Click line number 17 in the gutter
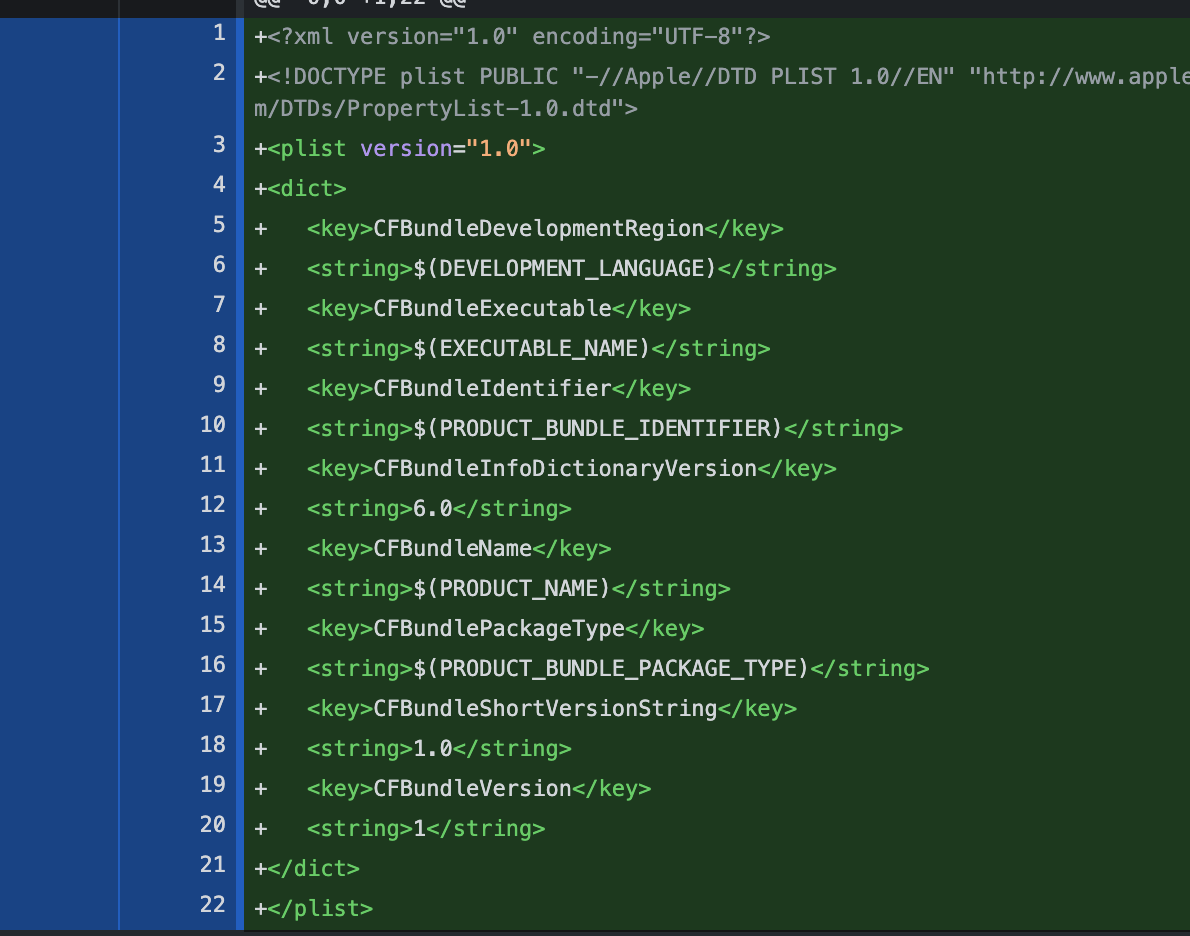1190x936 pixels. (213, 704)
